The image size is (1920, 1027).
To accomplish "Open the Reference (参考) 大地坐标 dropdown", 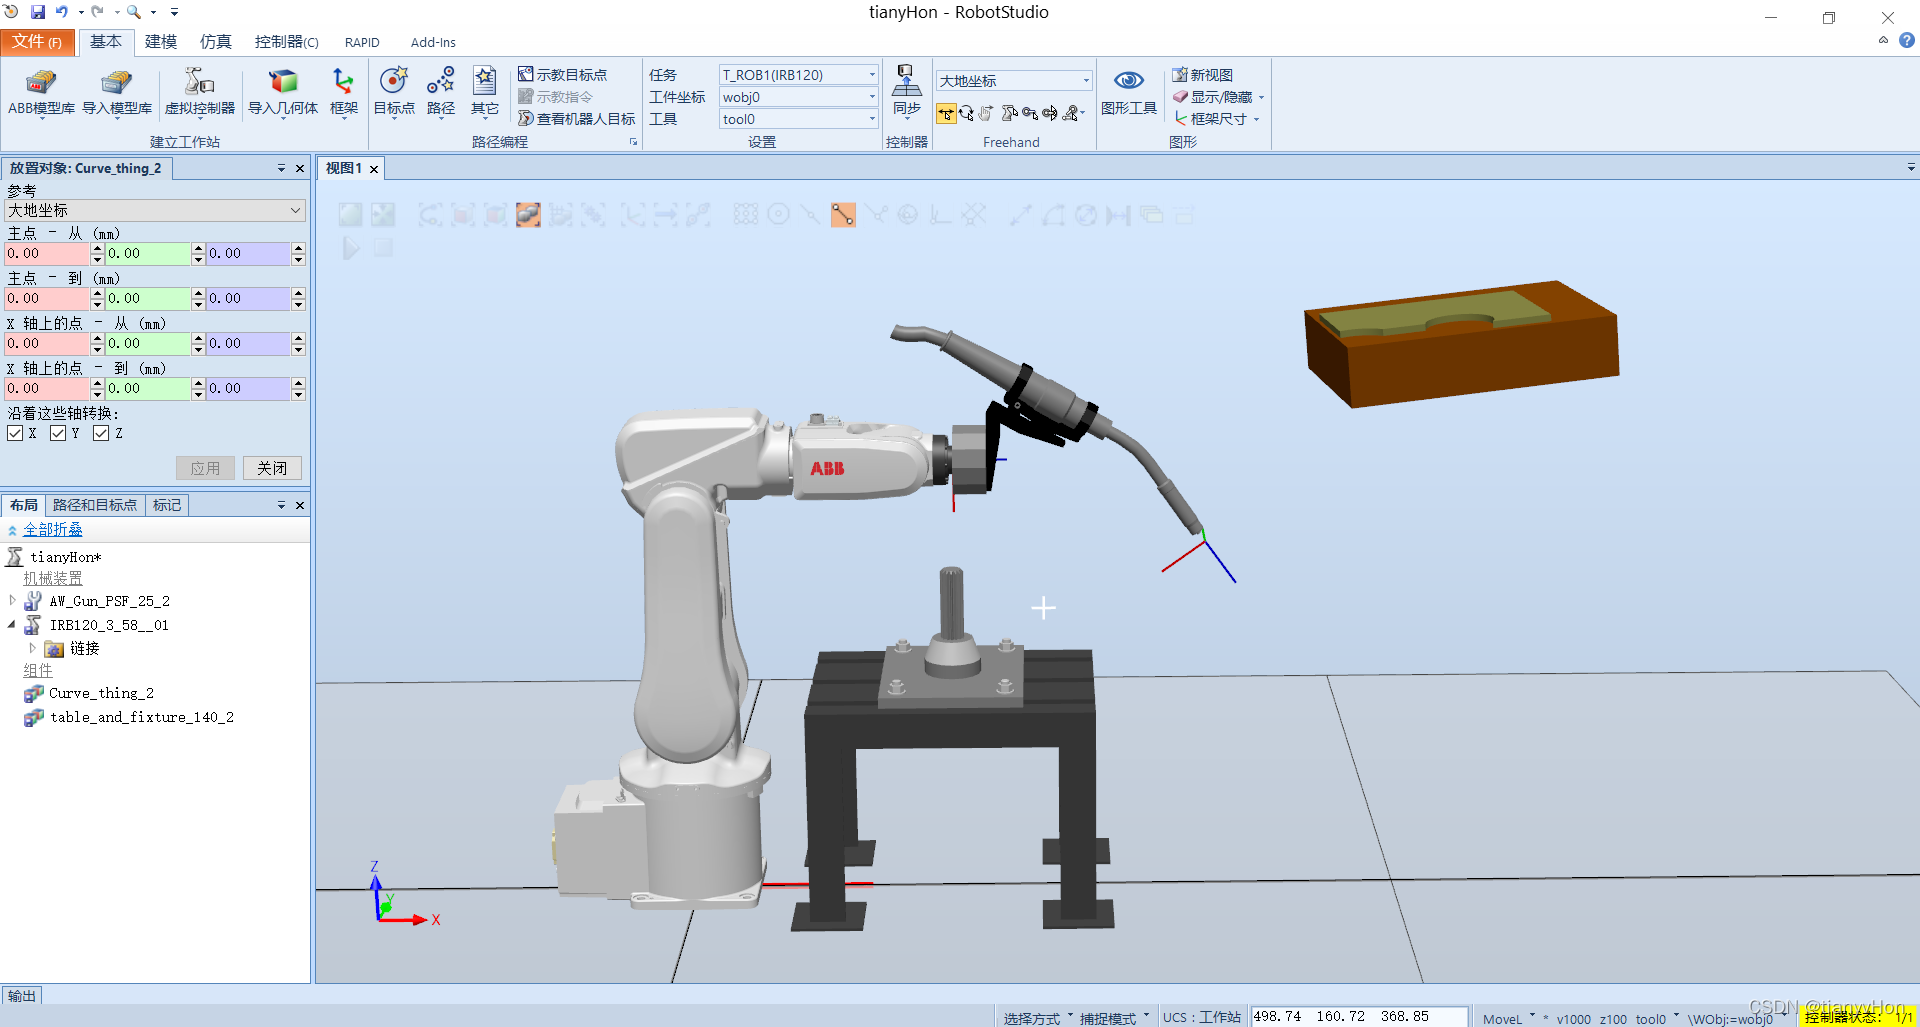I will [155, 210].
